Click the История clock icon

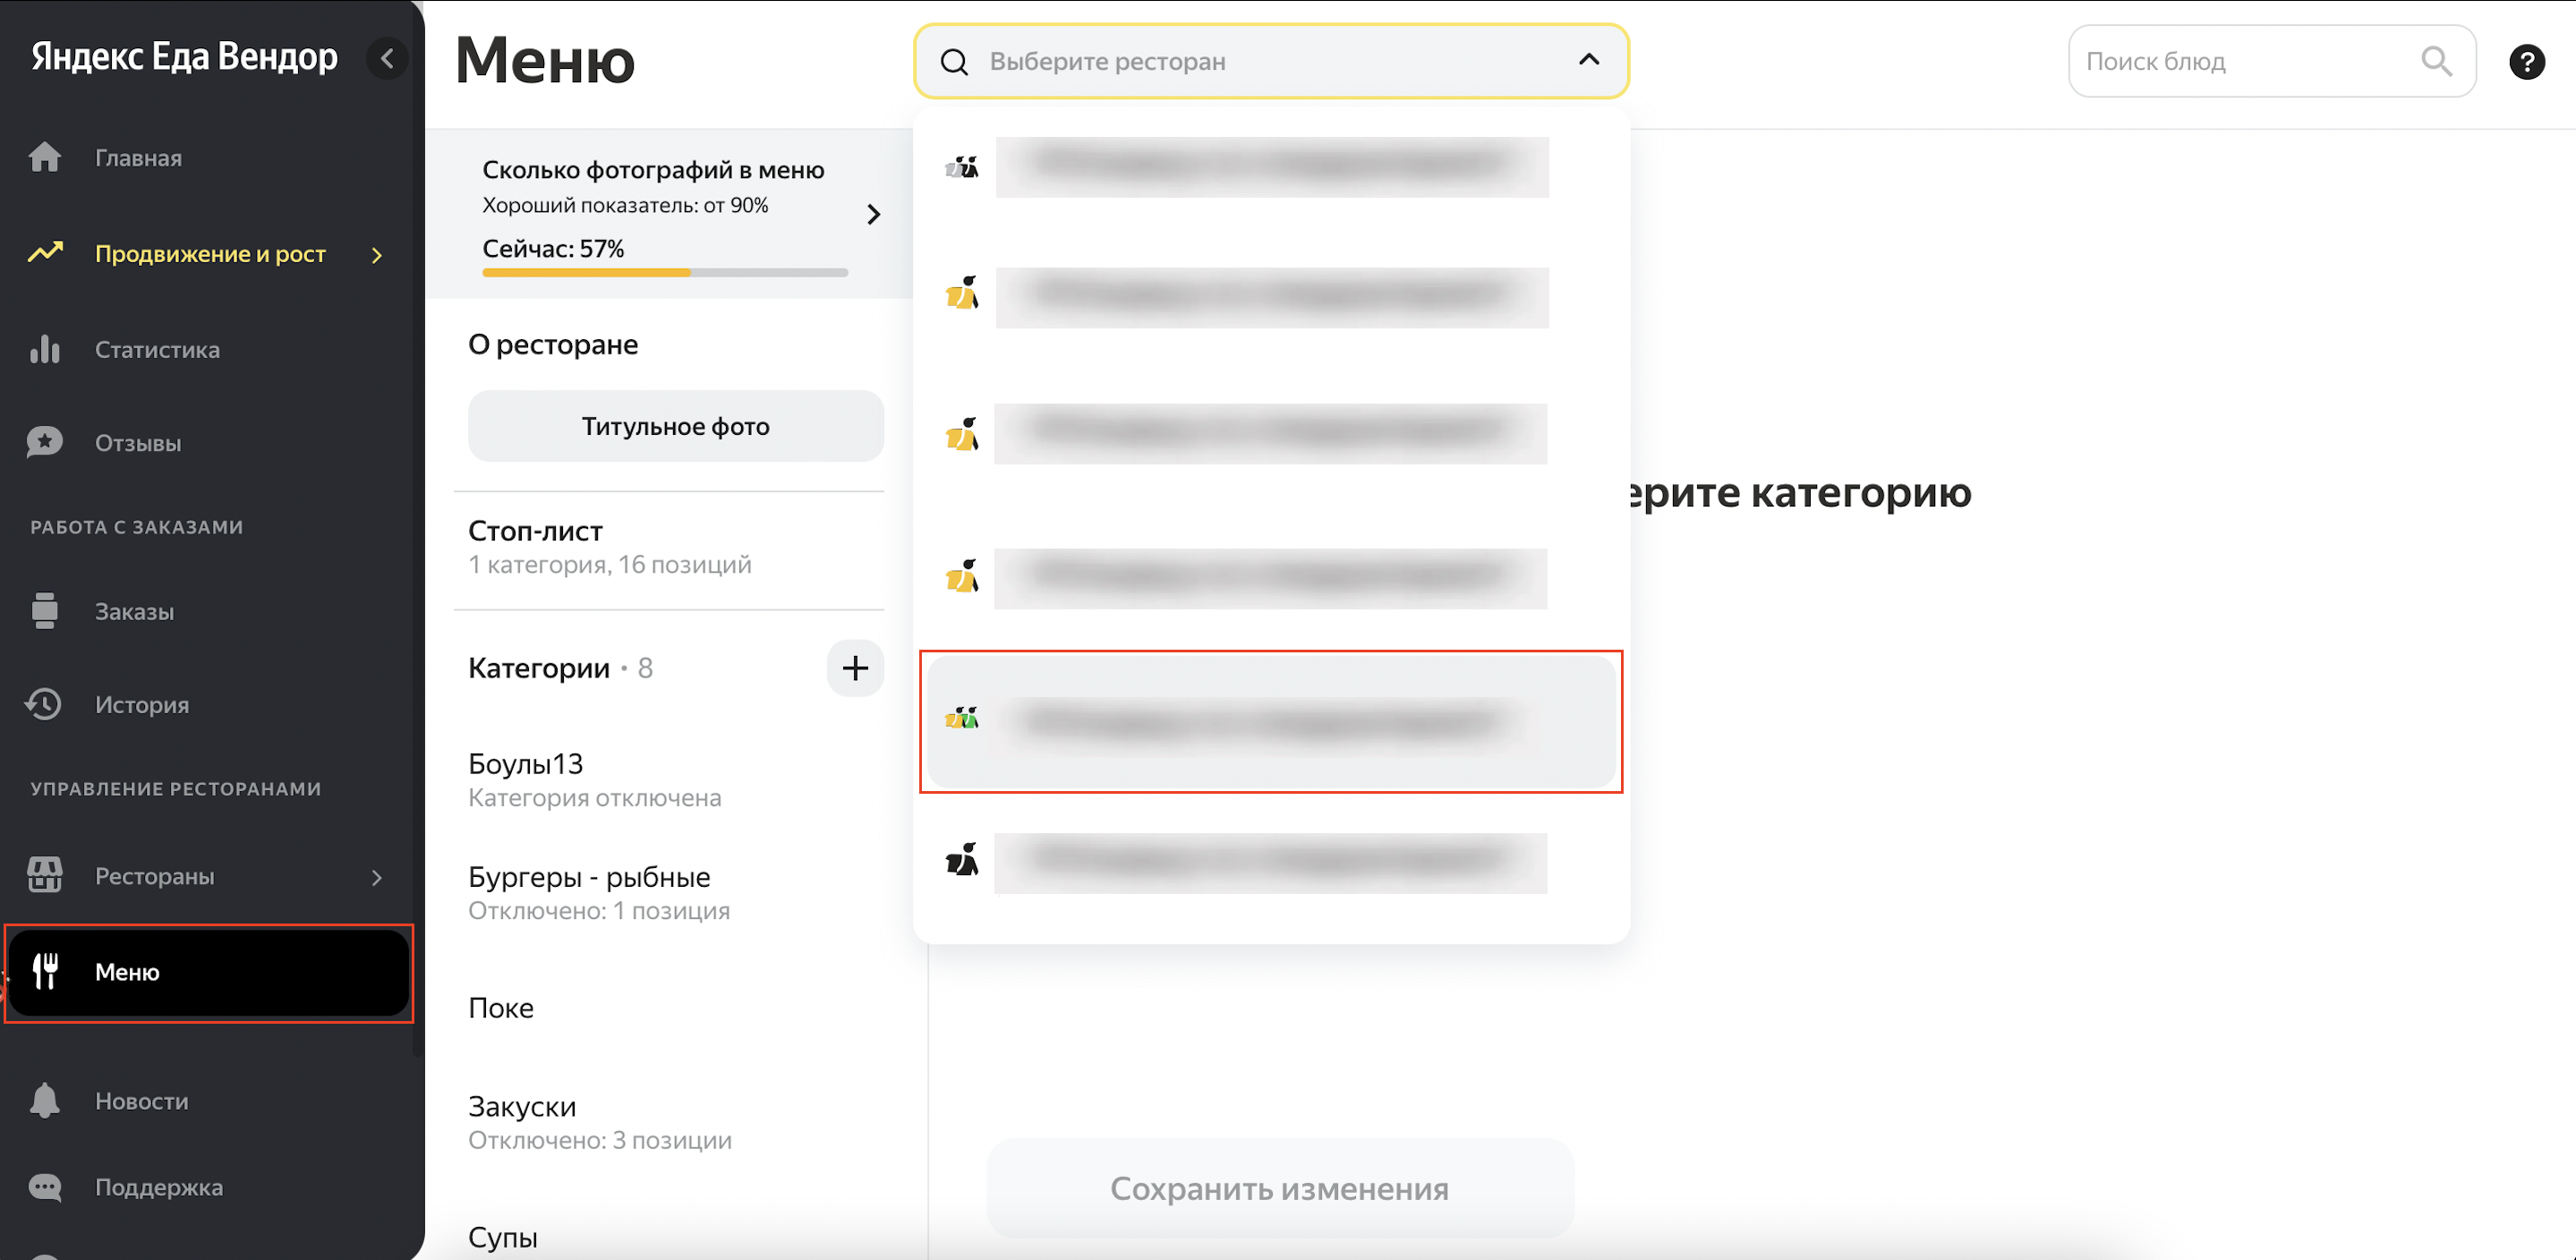coord(45,704)
